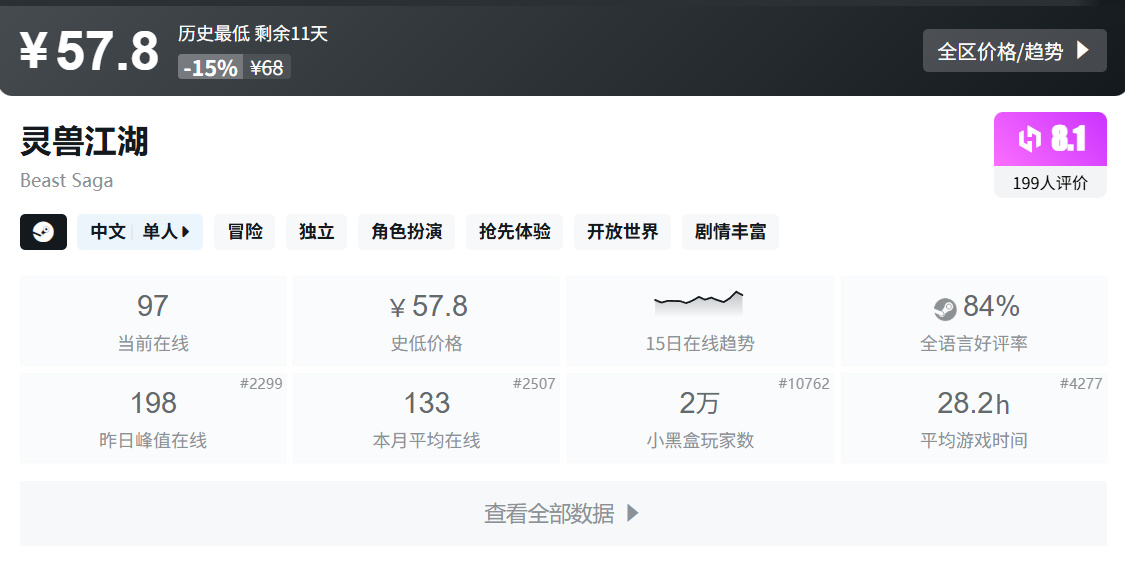Click the Steam logo beside 84%
Viewport: 1125px width, 571px height.
(945, 309)
